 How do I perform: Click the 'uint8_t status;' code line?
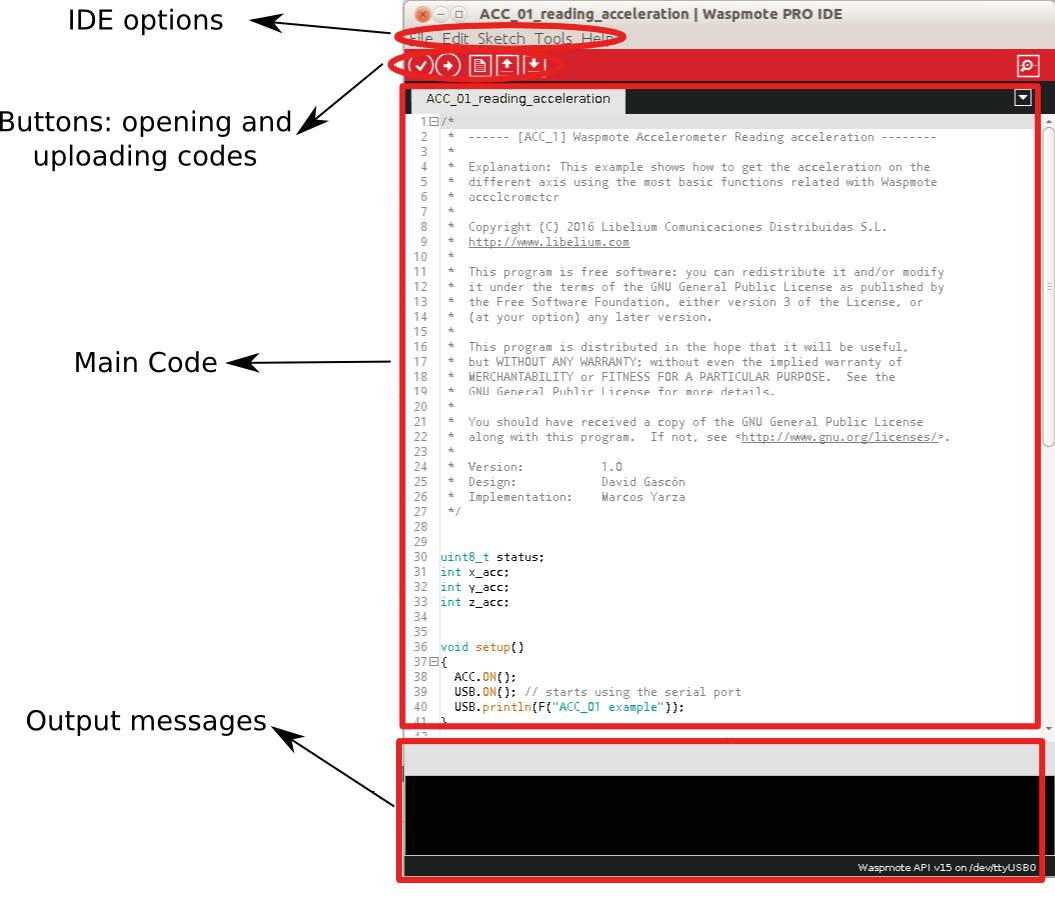point(493,557)
